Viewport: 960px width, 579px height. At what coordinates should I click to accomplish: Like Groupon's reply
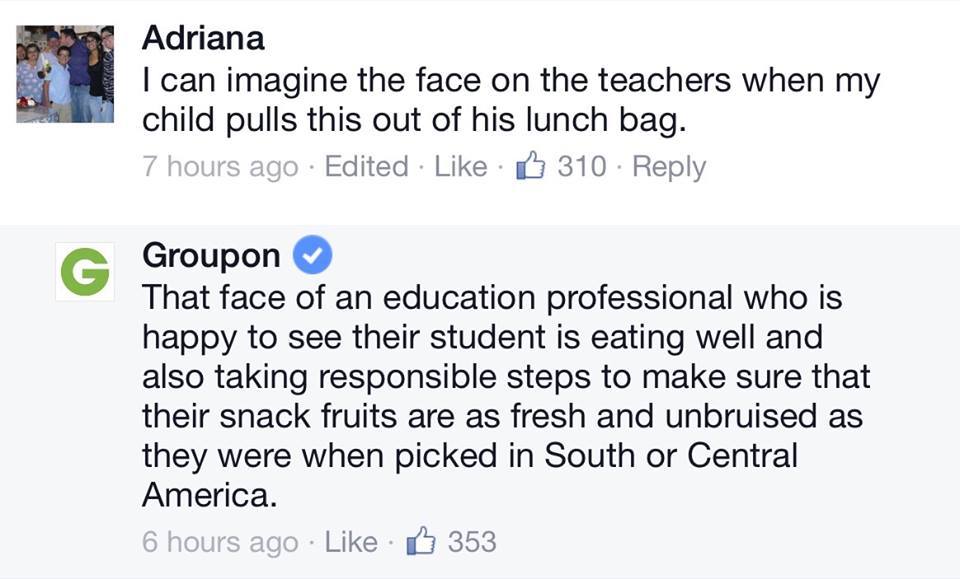click(x=351, y=542)
